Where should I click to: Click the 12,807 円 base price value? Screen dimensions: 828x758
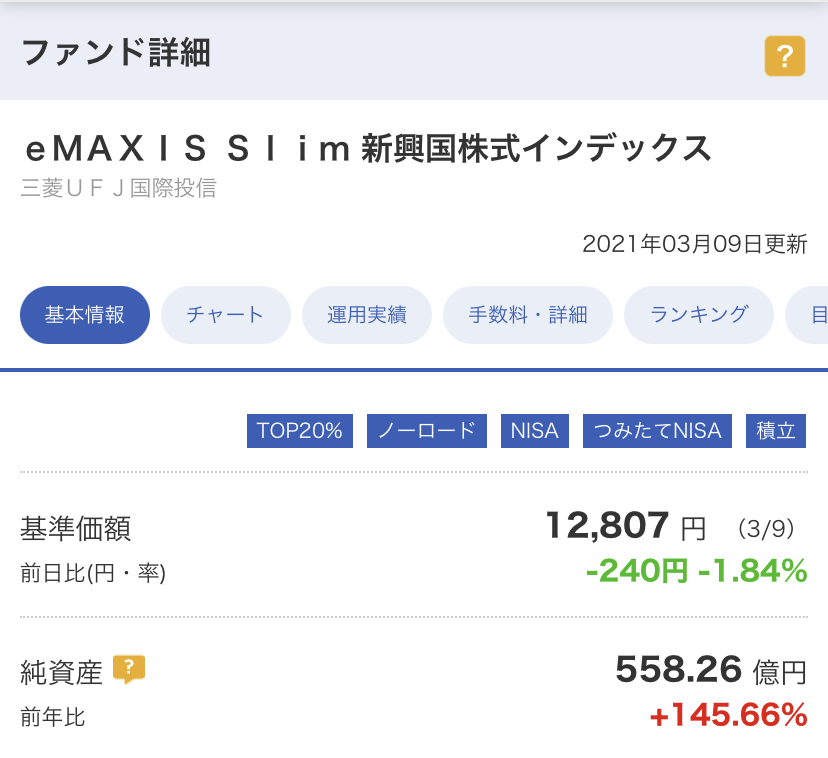pyautogui.click(x=625, y=526)
